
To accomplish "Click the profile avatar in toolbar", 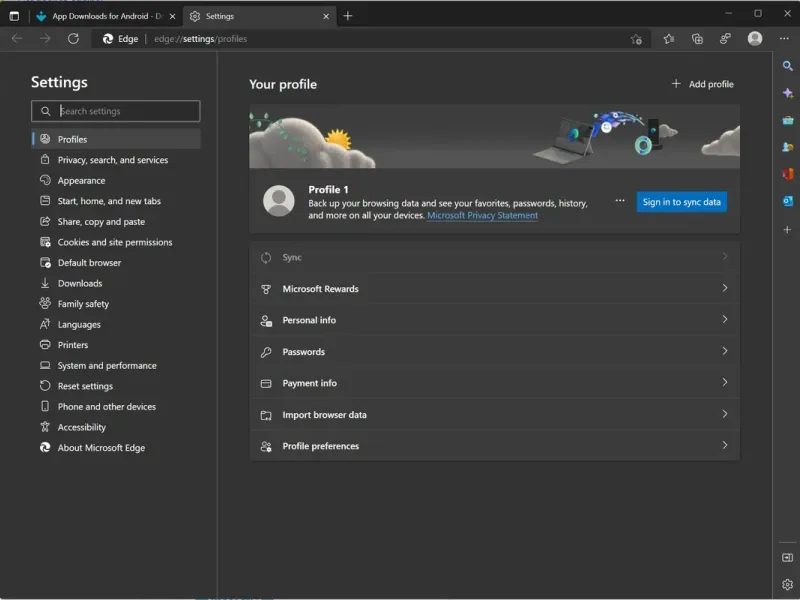I will 755,39.
